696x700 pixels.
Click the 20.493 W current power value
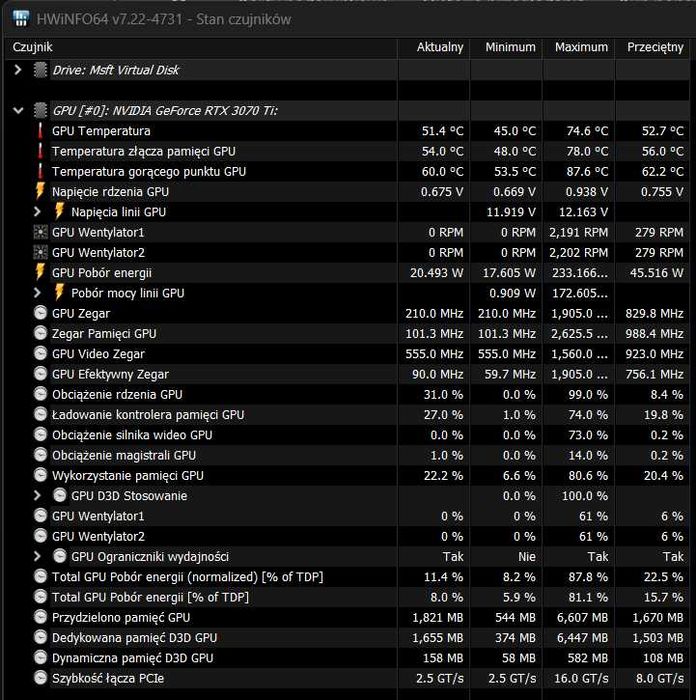[437, 273]
